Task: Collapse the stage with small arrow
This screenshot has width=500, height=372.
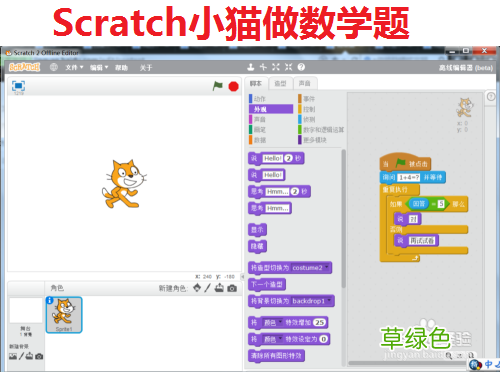Action: [x=242, y=277]
